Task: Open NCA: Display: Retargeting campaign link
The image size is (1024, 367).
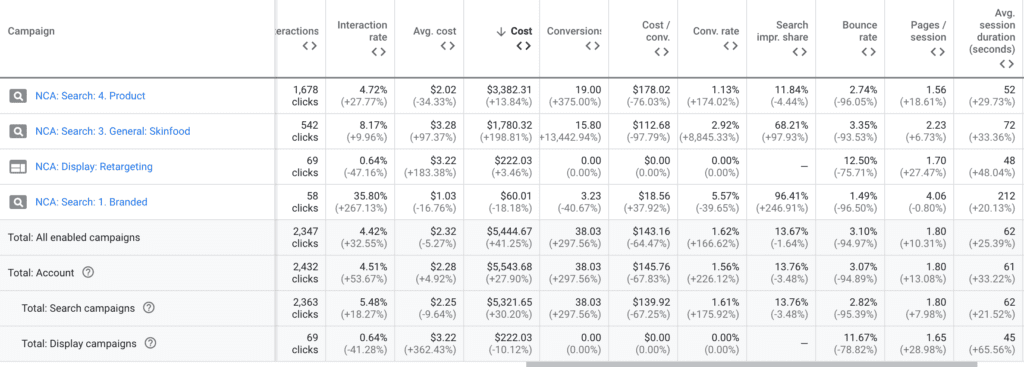Action: click(94, 167)
